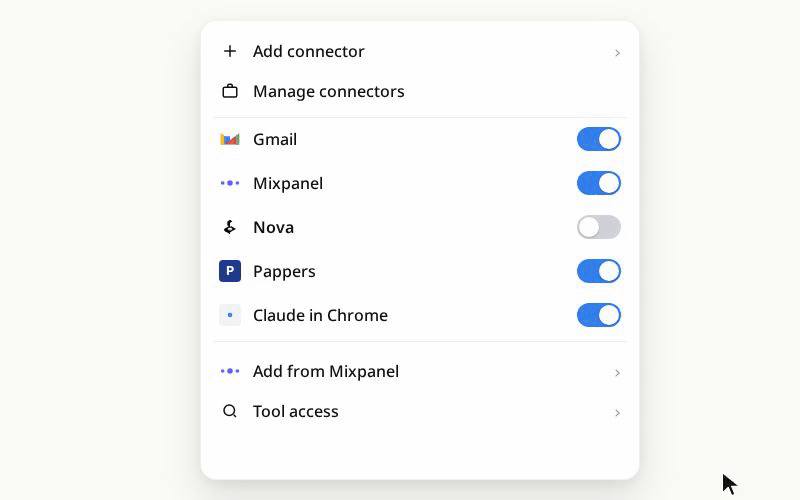
Task: Click the blue Pappers P icon
Action: 230,271
